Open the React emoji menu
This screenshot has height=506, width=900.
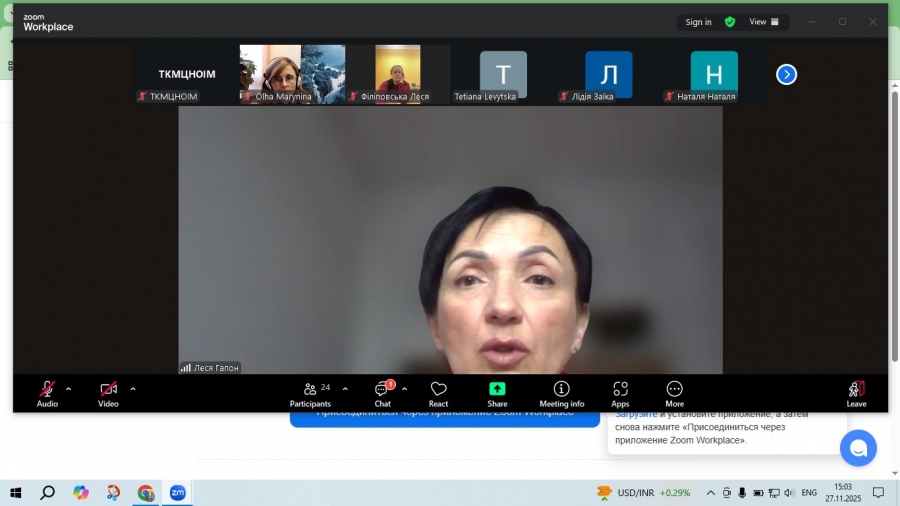[438, 392]
